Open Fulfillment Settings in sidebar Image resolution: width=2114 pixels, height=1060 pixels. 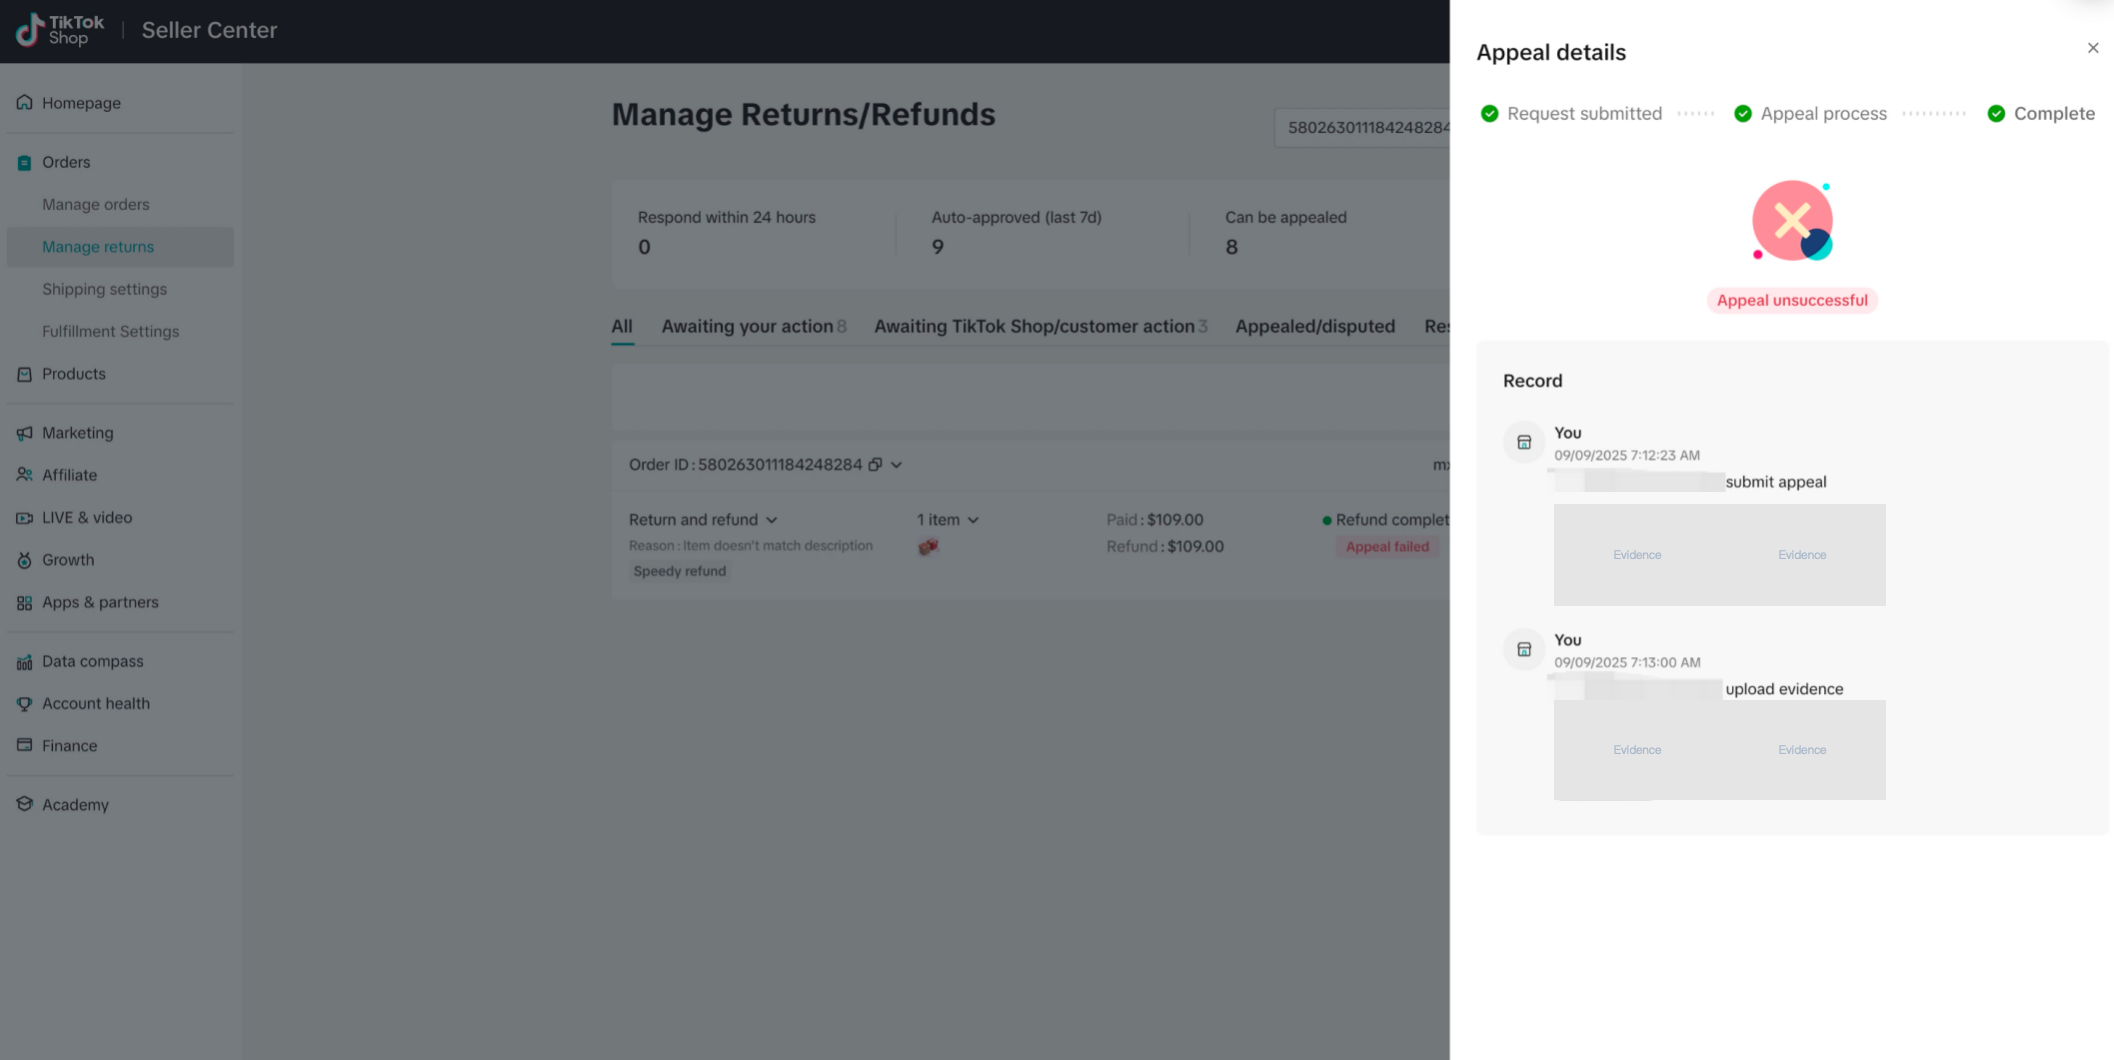(x=110, y=331)
